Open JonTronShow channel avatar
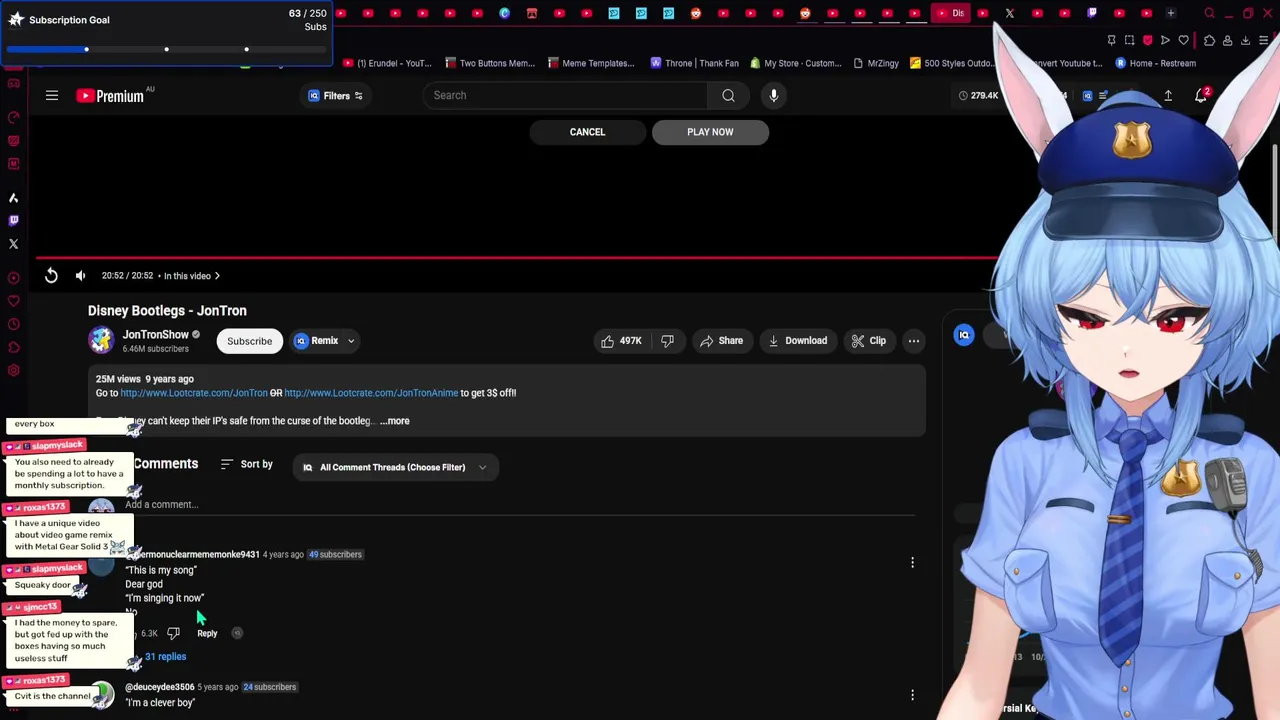Screen dimensions: 1280x720 (x=101, y=340)
